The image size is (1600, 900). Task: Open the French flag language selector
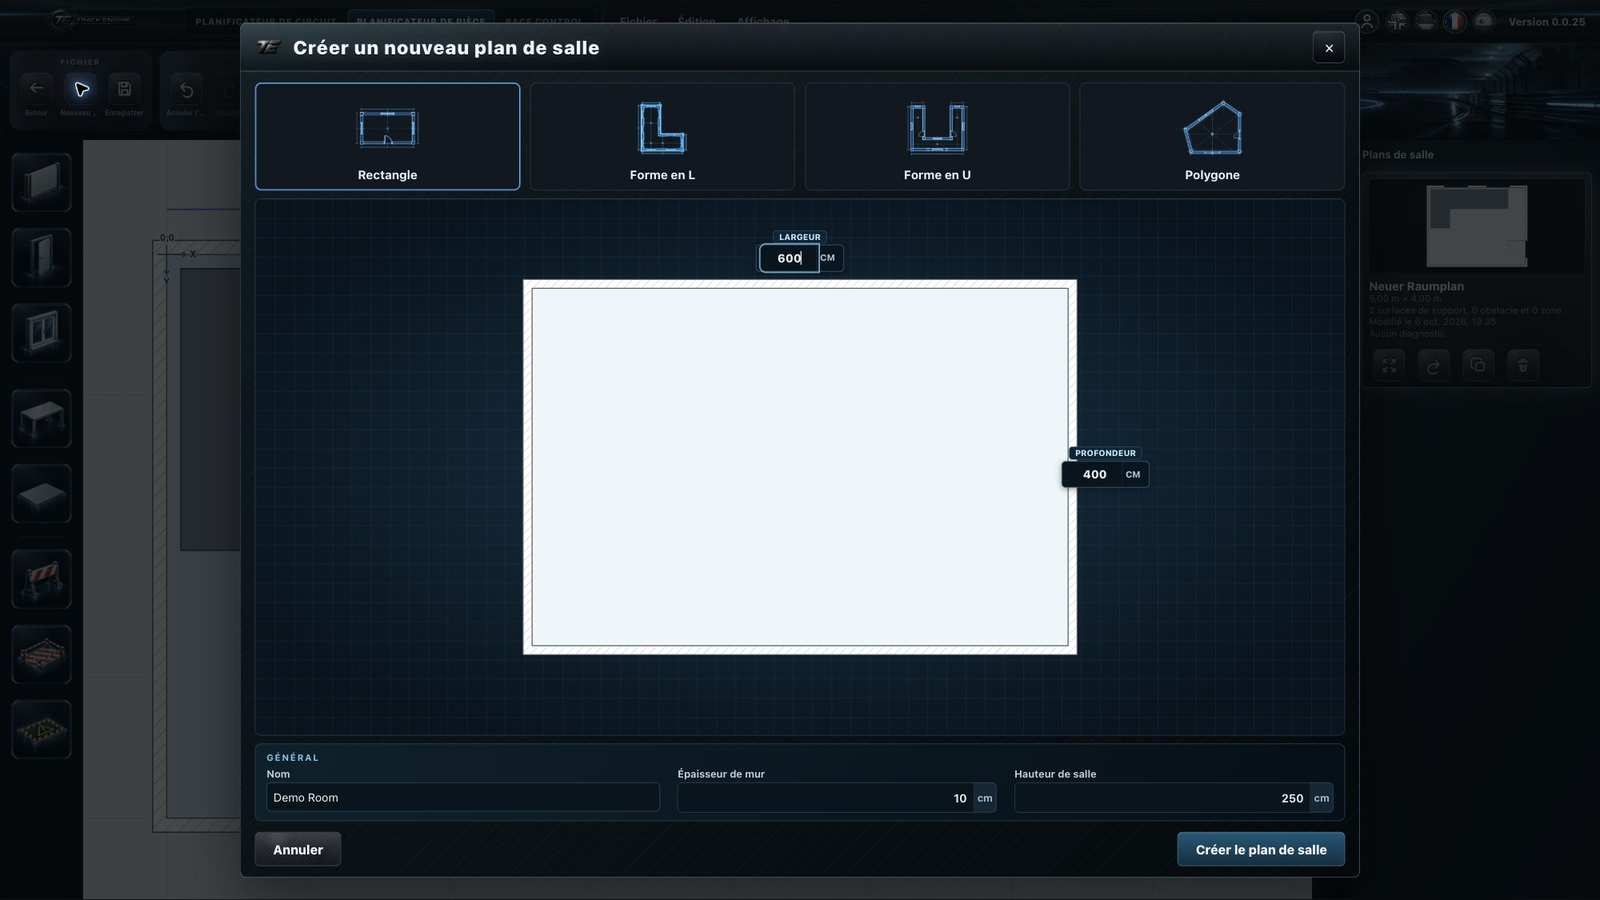[1455, 21]
